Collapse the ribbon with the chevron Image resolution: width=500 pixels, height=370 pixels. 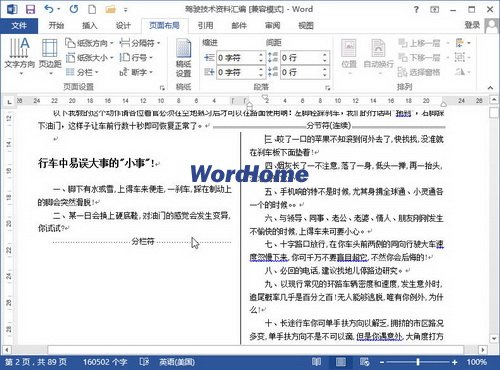[x=490, y=88]
